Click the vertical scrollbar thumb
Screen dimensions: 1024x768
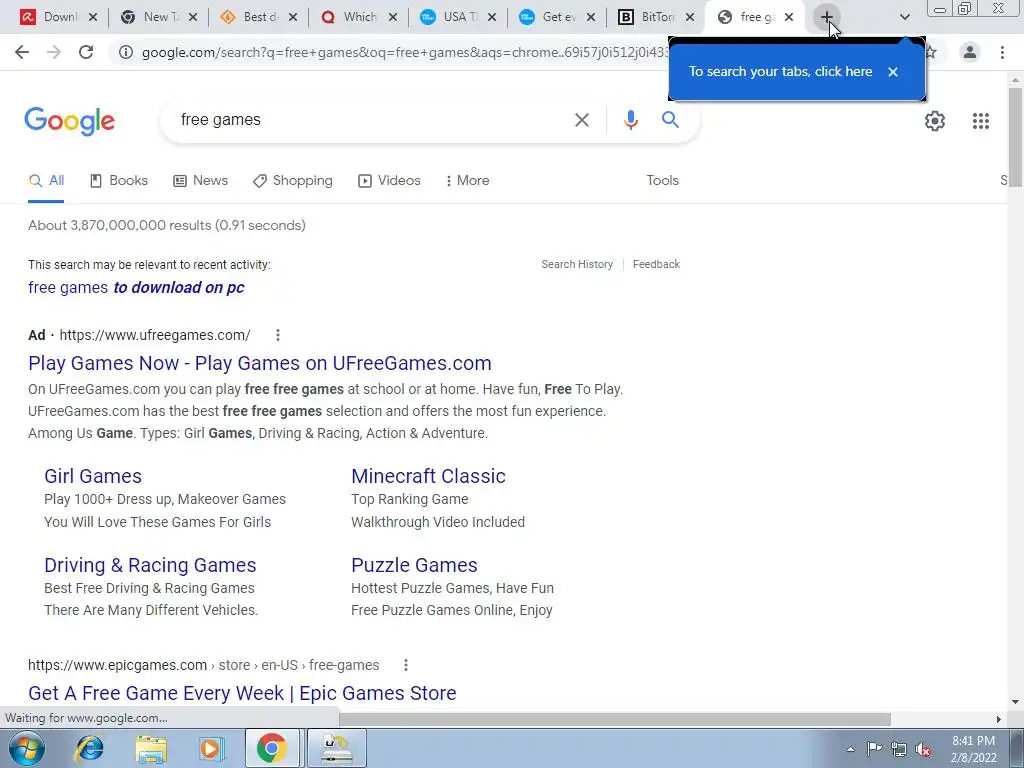(x=1016, y=137)
